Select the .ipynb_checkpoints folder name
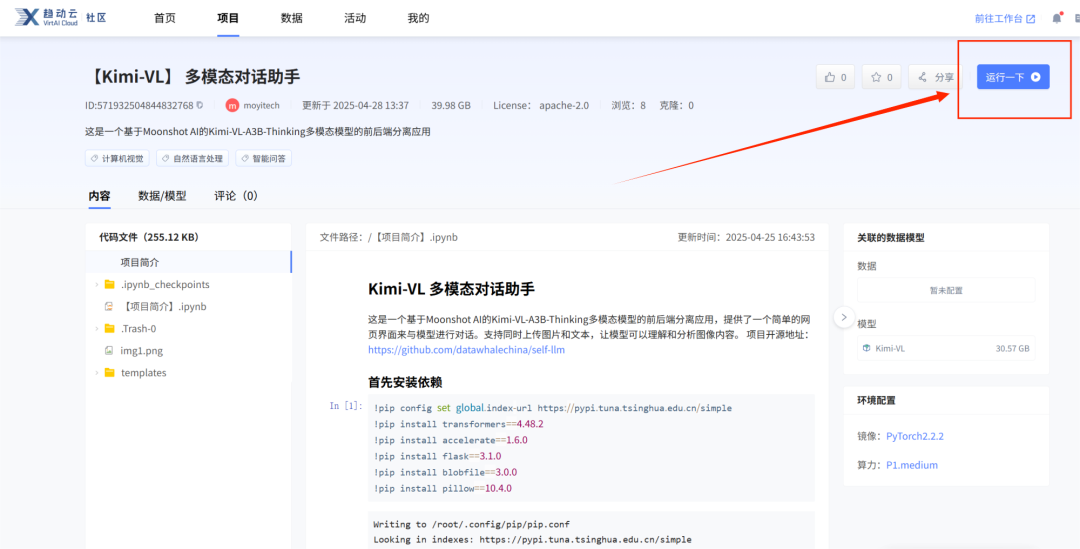 click(x=165, y=284)
